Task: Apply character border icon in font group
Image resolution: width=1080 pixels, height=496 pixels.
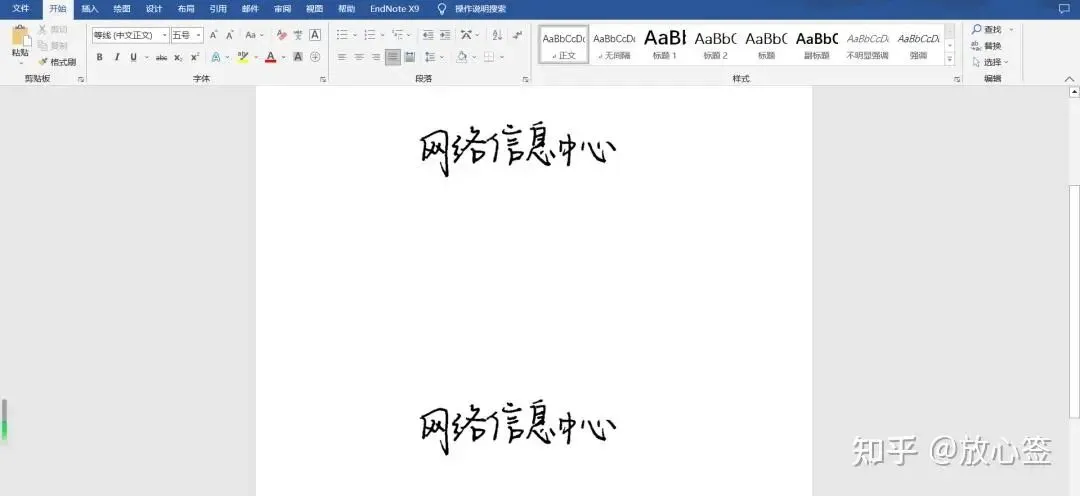Action: coord(315,35)
